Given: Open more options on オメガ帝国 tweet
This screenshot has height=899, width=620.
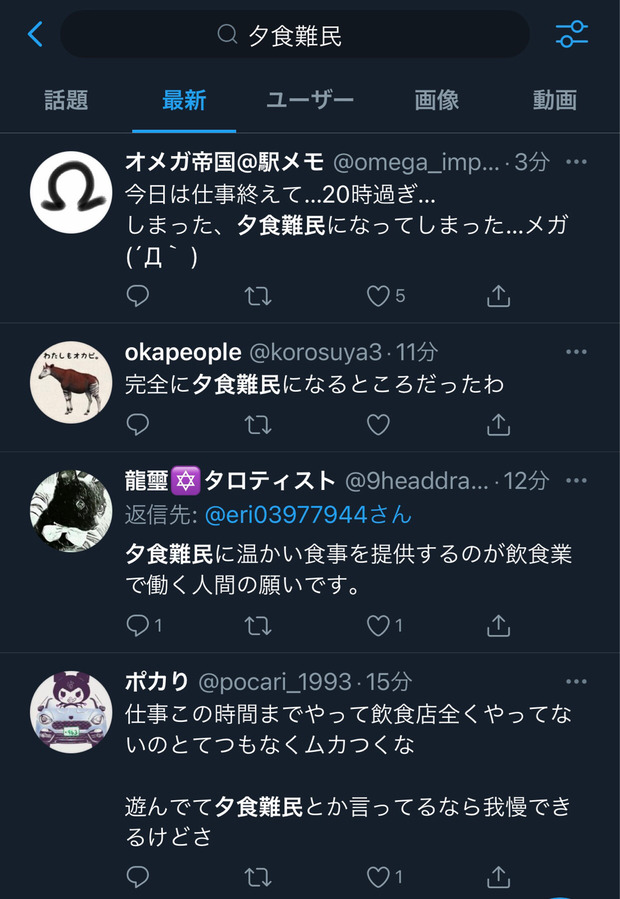Looking at the screenshot, I should (x=576, y=162).
